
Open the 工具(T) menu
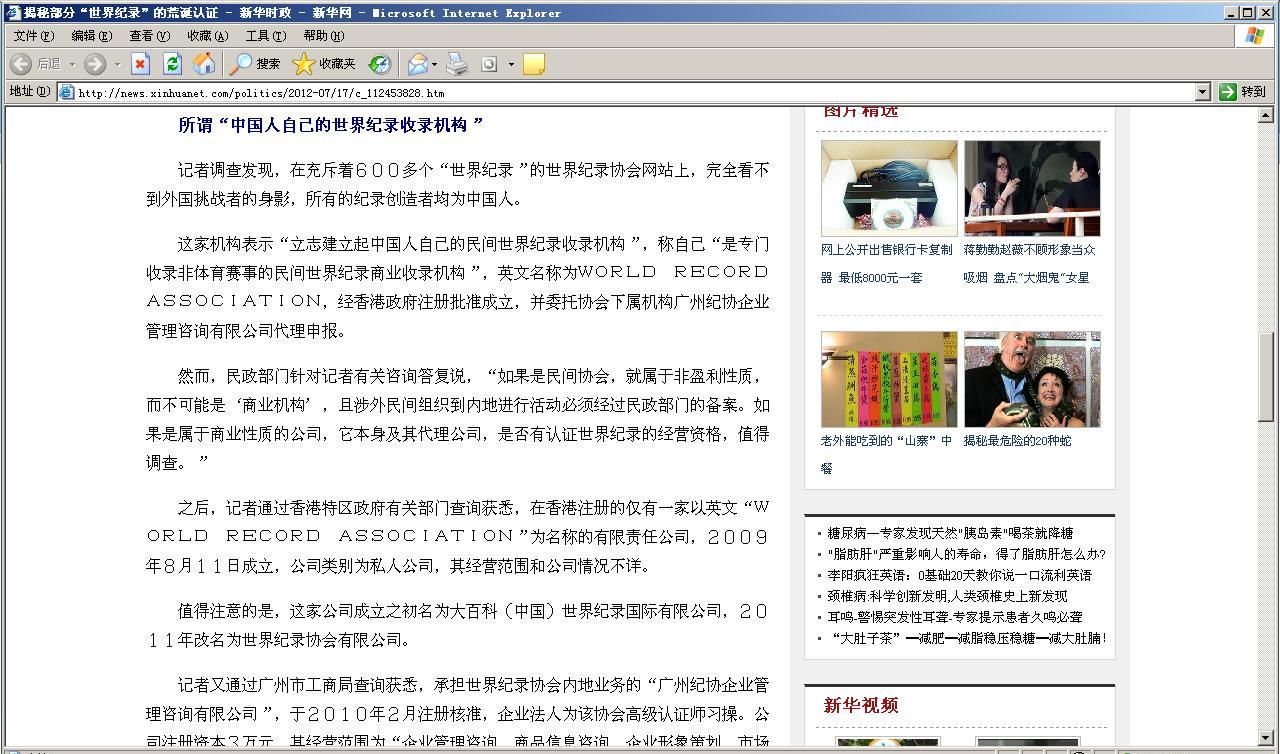[265, 36]
